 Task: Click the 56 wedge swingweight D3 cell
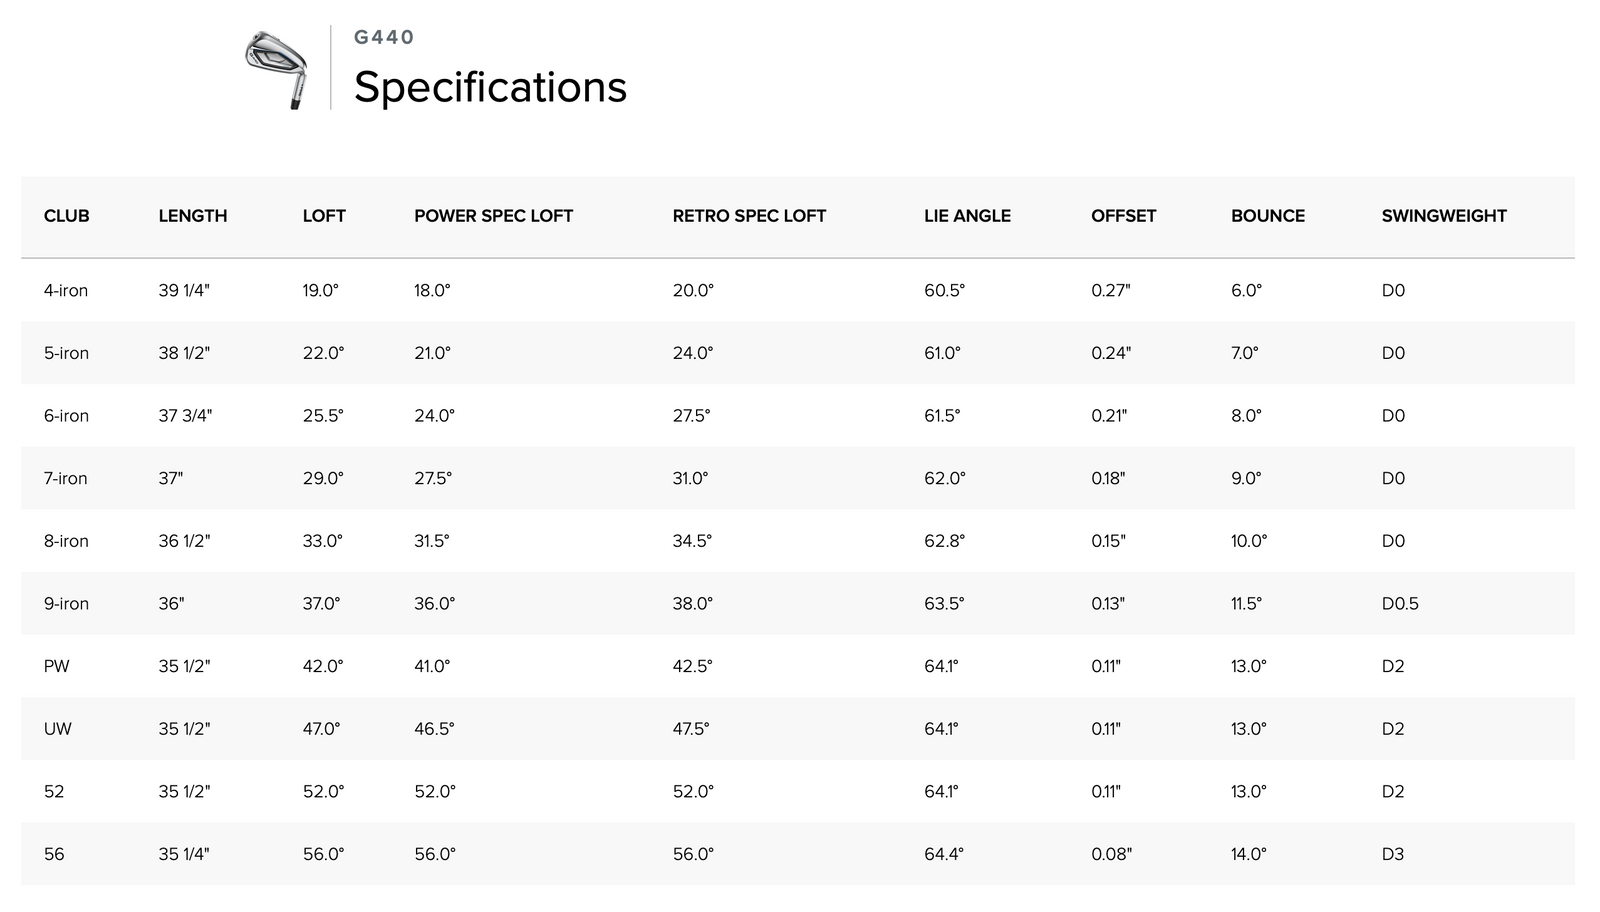[x=1393, y=854]
